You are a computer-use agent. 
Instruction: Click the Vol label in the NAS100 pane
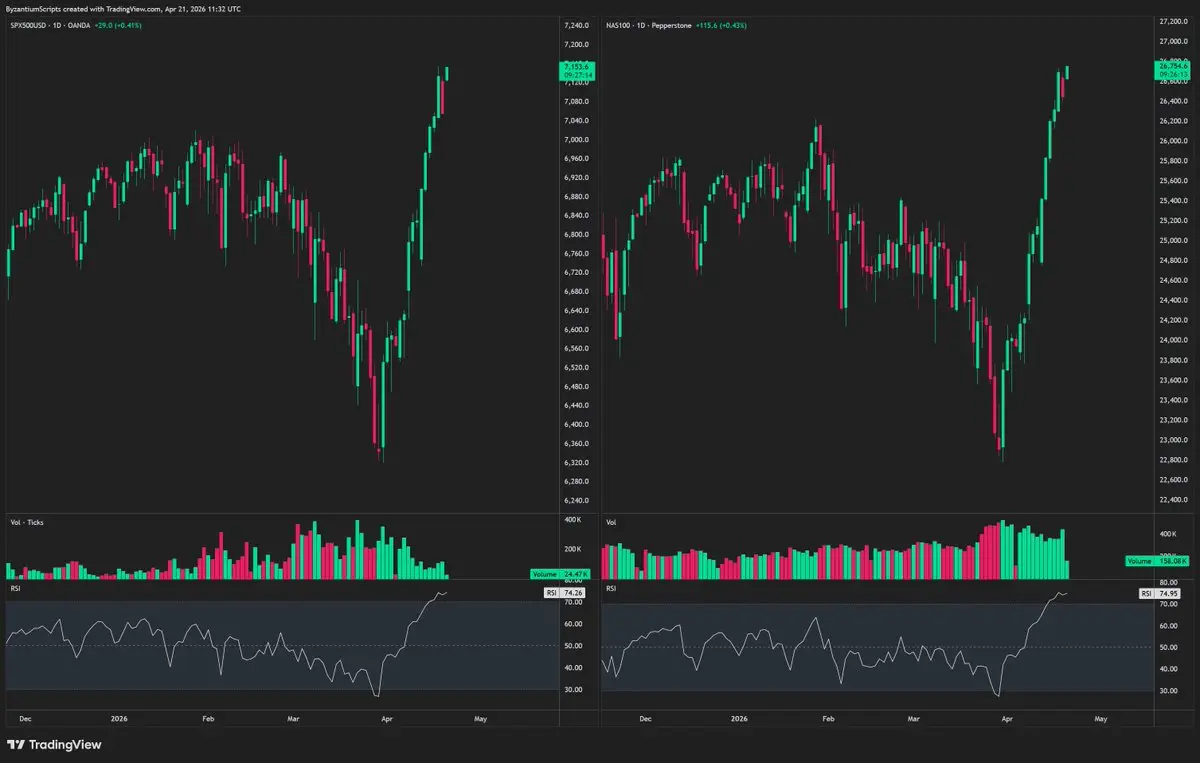click(x=611, y=522)
